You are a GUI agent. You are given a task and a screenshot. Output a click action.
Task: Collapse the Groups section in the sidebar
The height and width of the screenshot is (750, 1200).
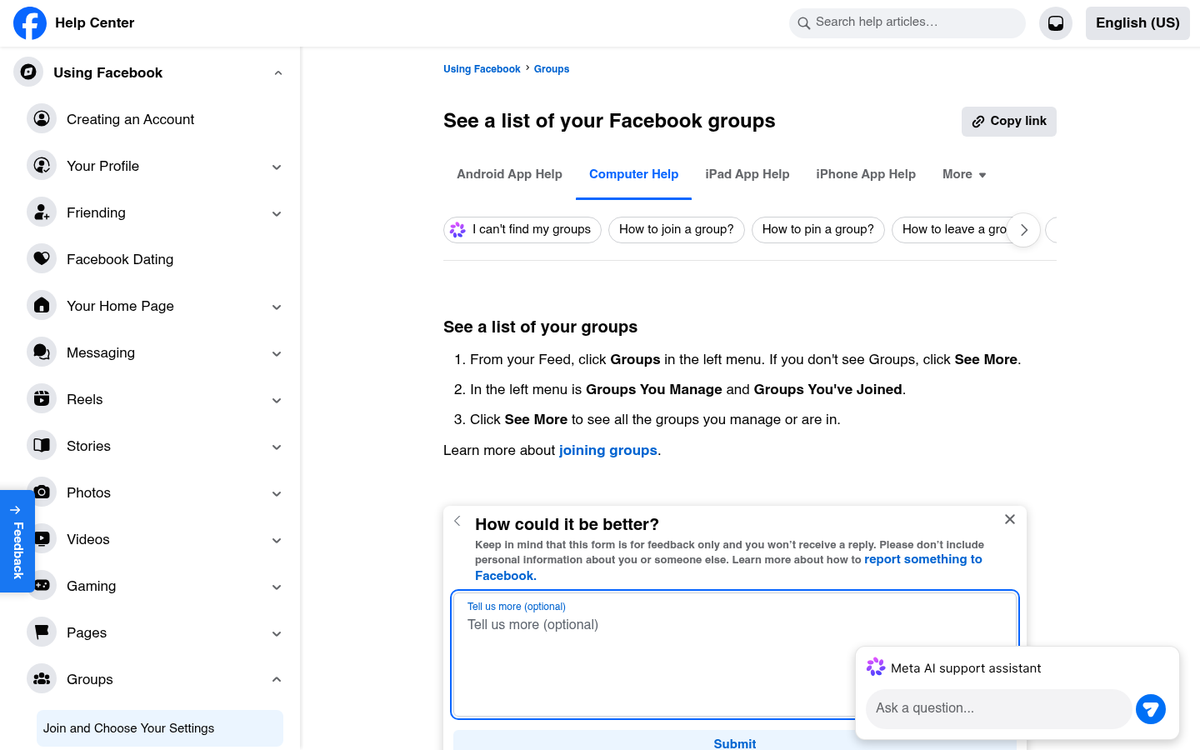point(276,679)
